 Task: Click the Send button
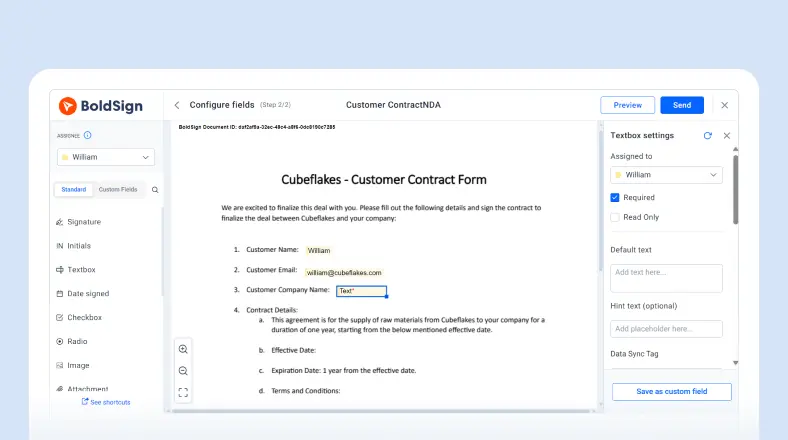point(682,105)
